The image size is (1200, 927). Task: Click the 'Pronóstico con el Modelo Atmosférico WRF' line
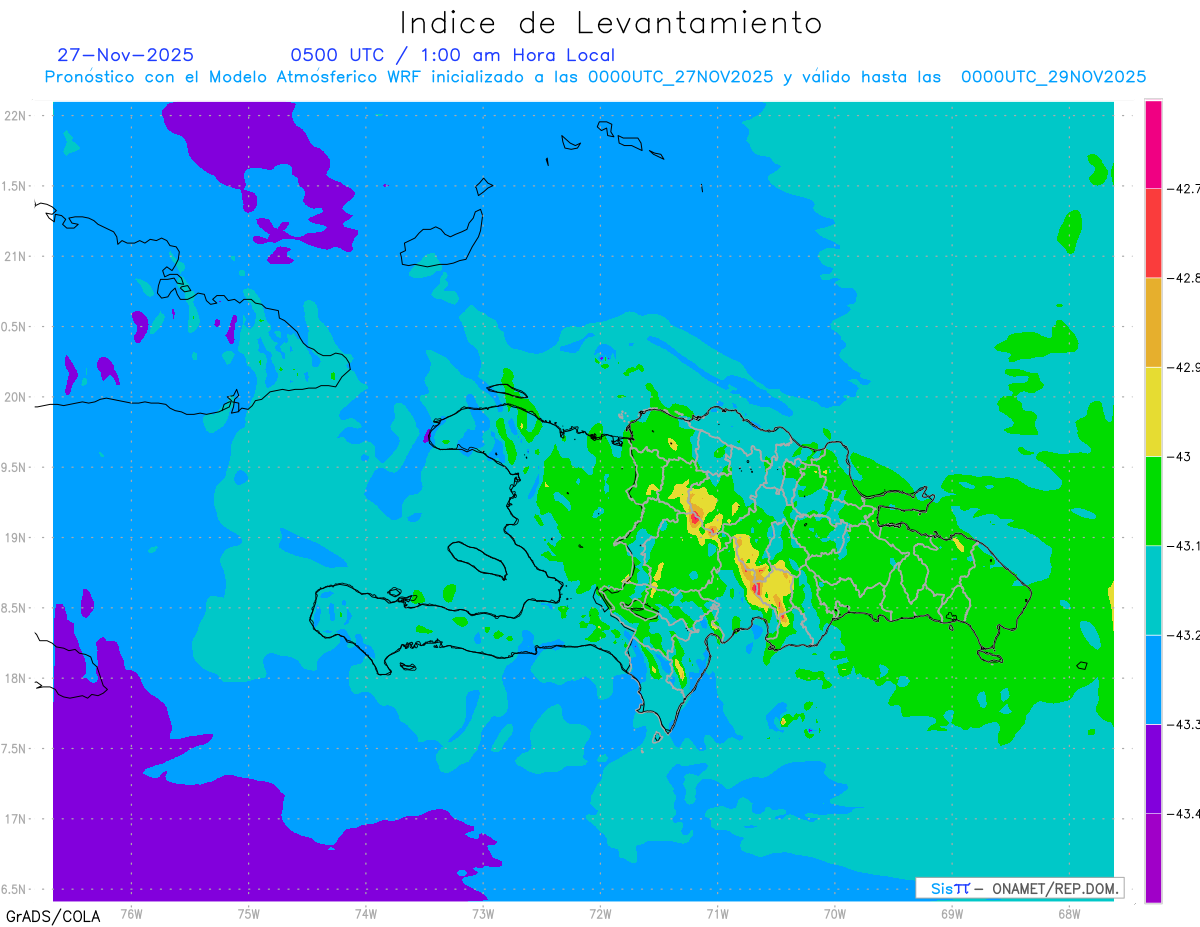[x=595, y=77]
